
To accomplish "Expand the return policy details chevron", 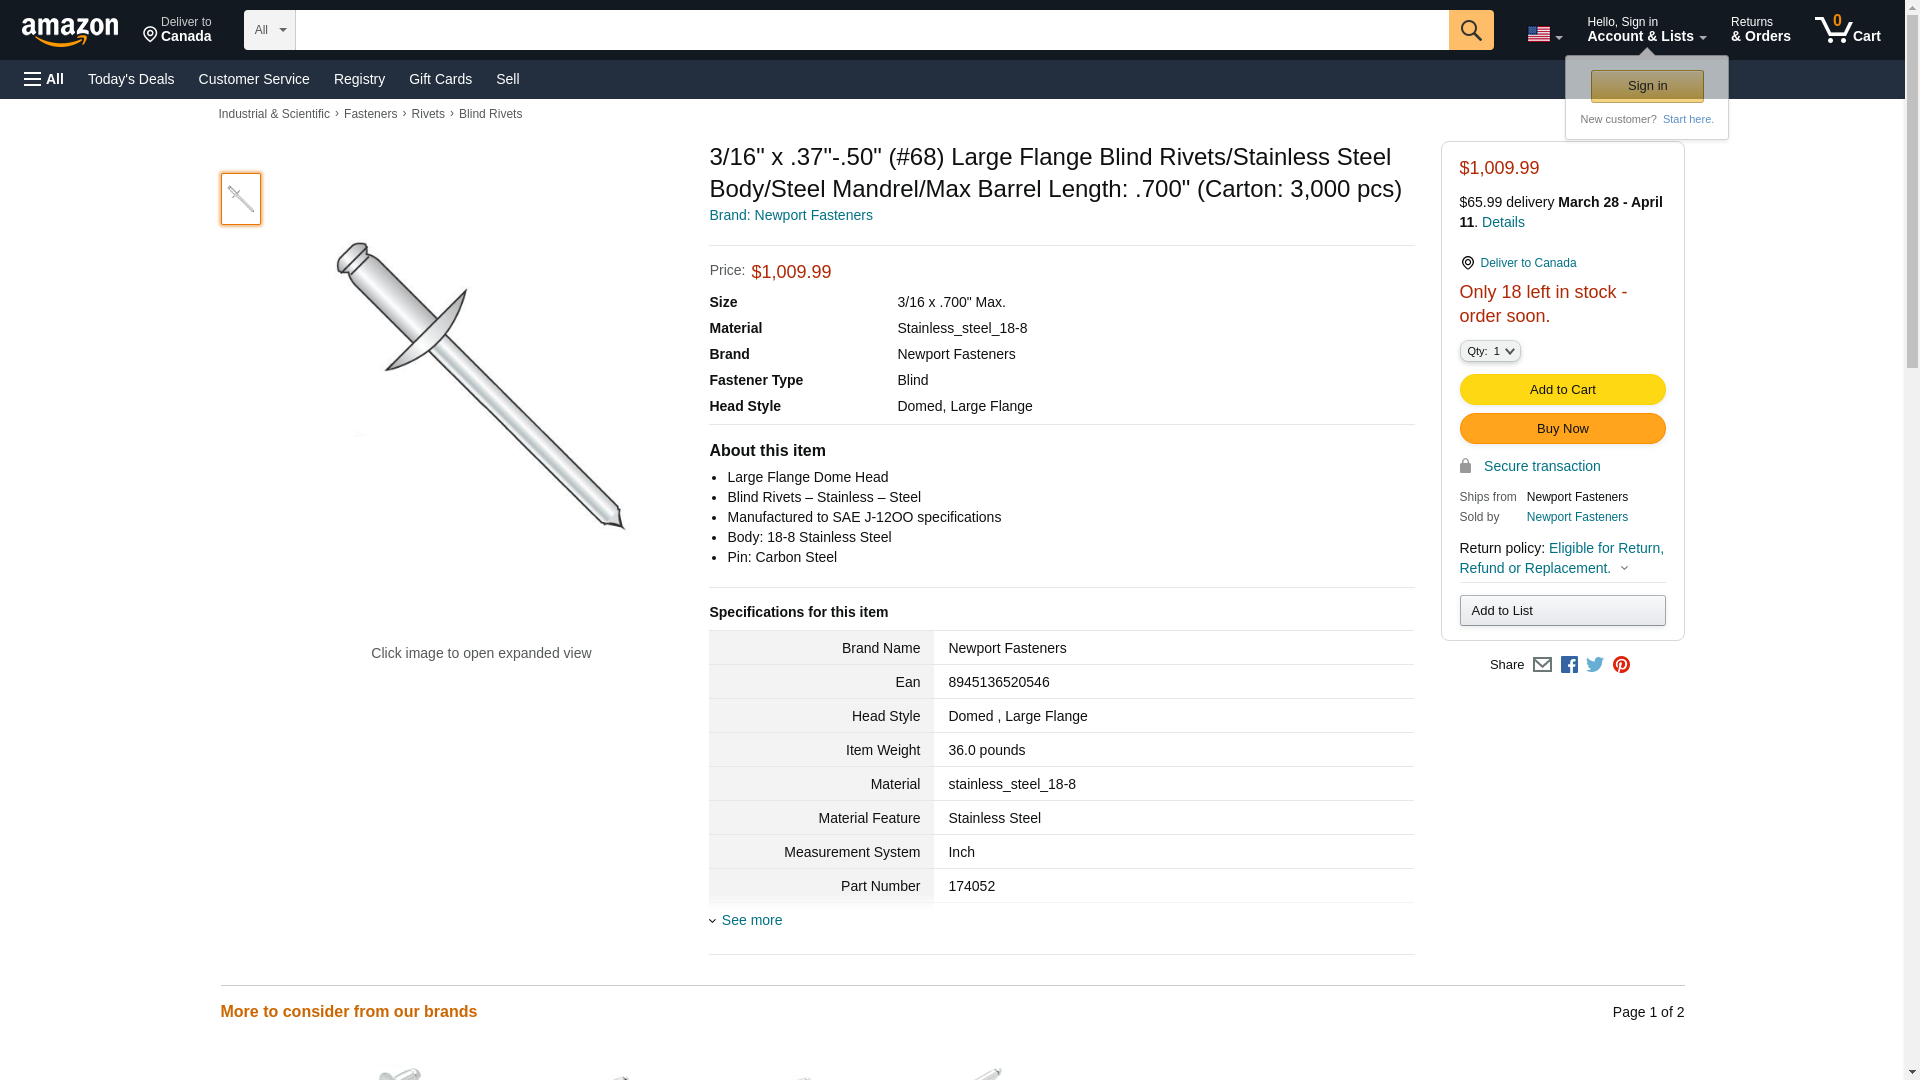I will click(x=1624, y=568).
